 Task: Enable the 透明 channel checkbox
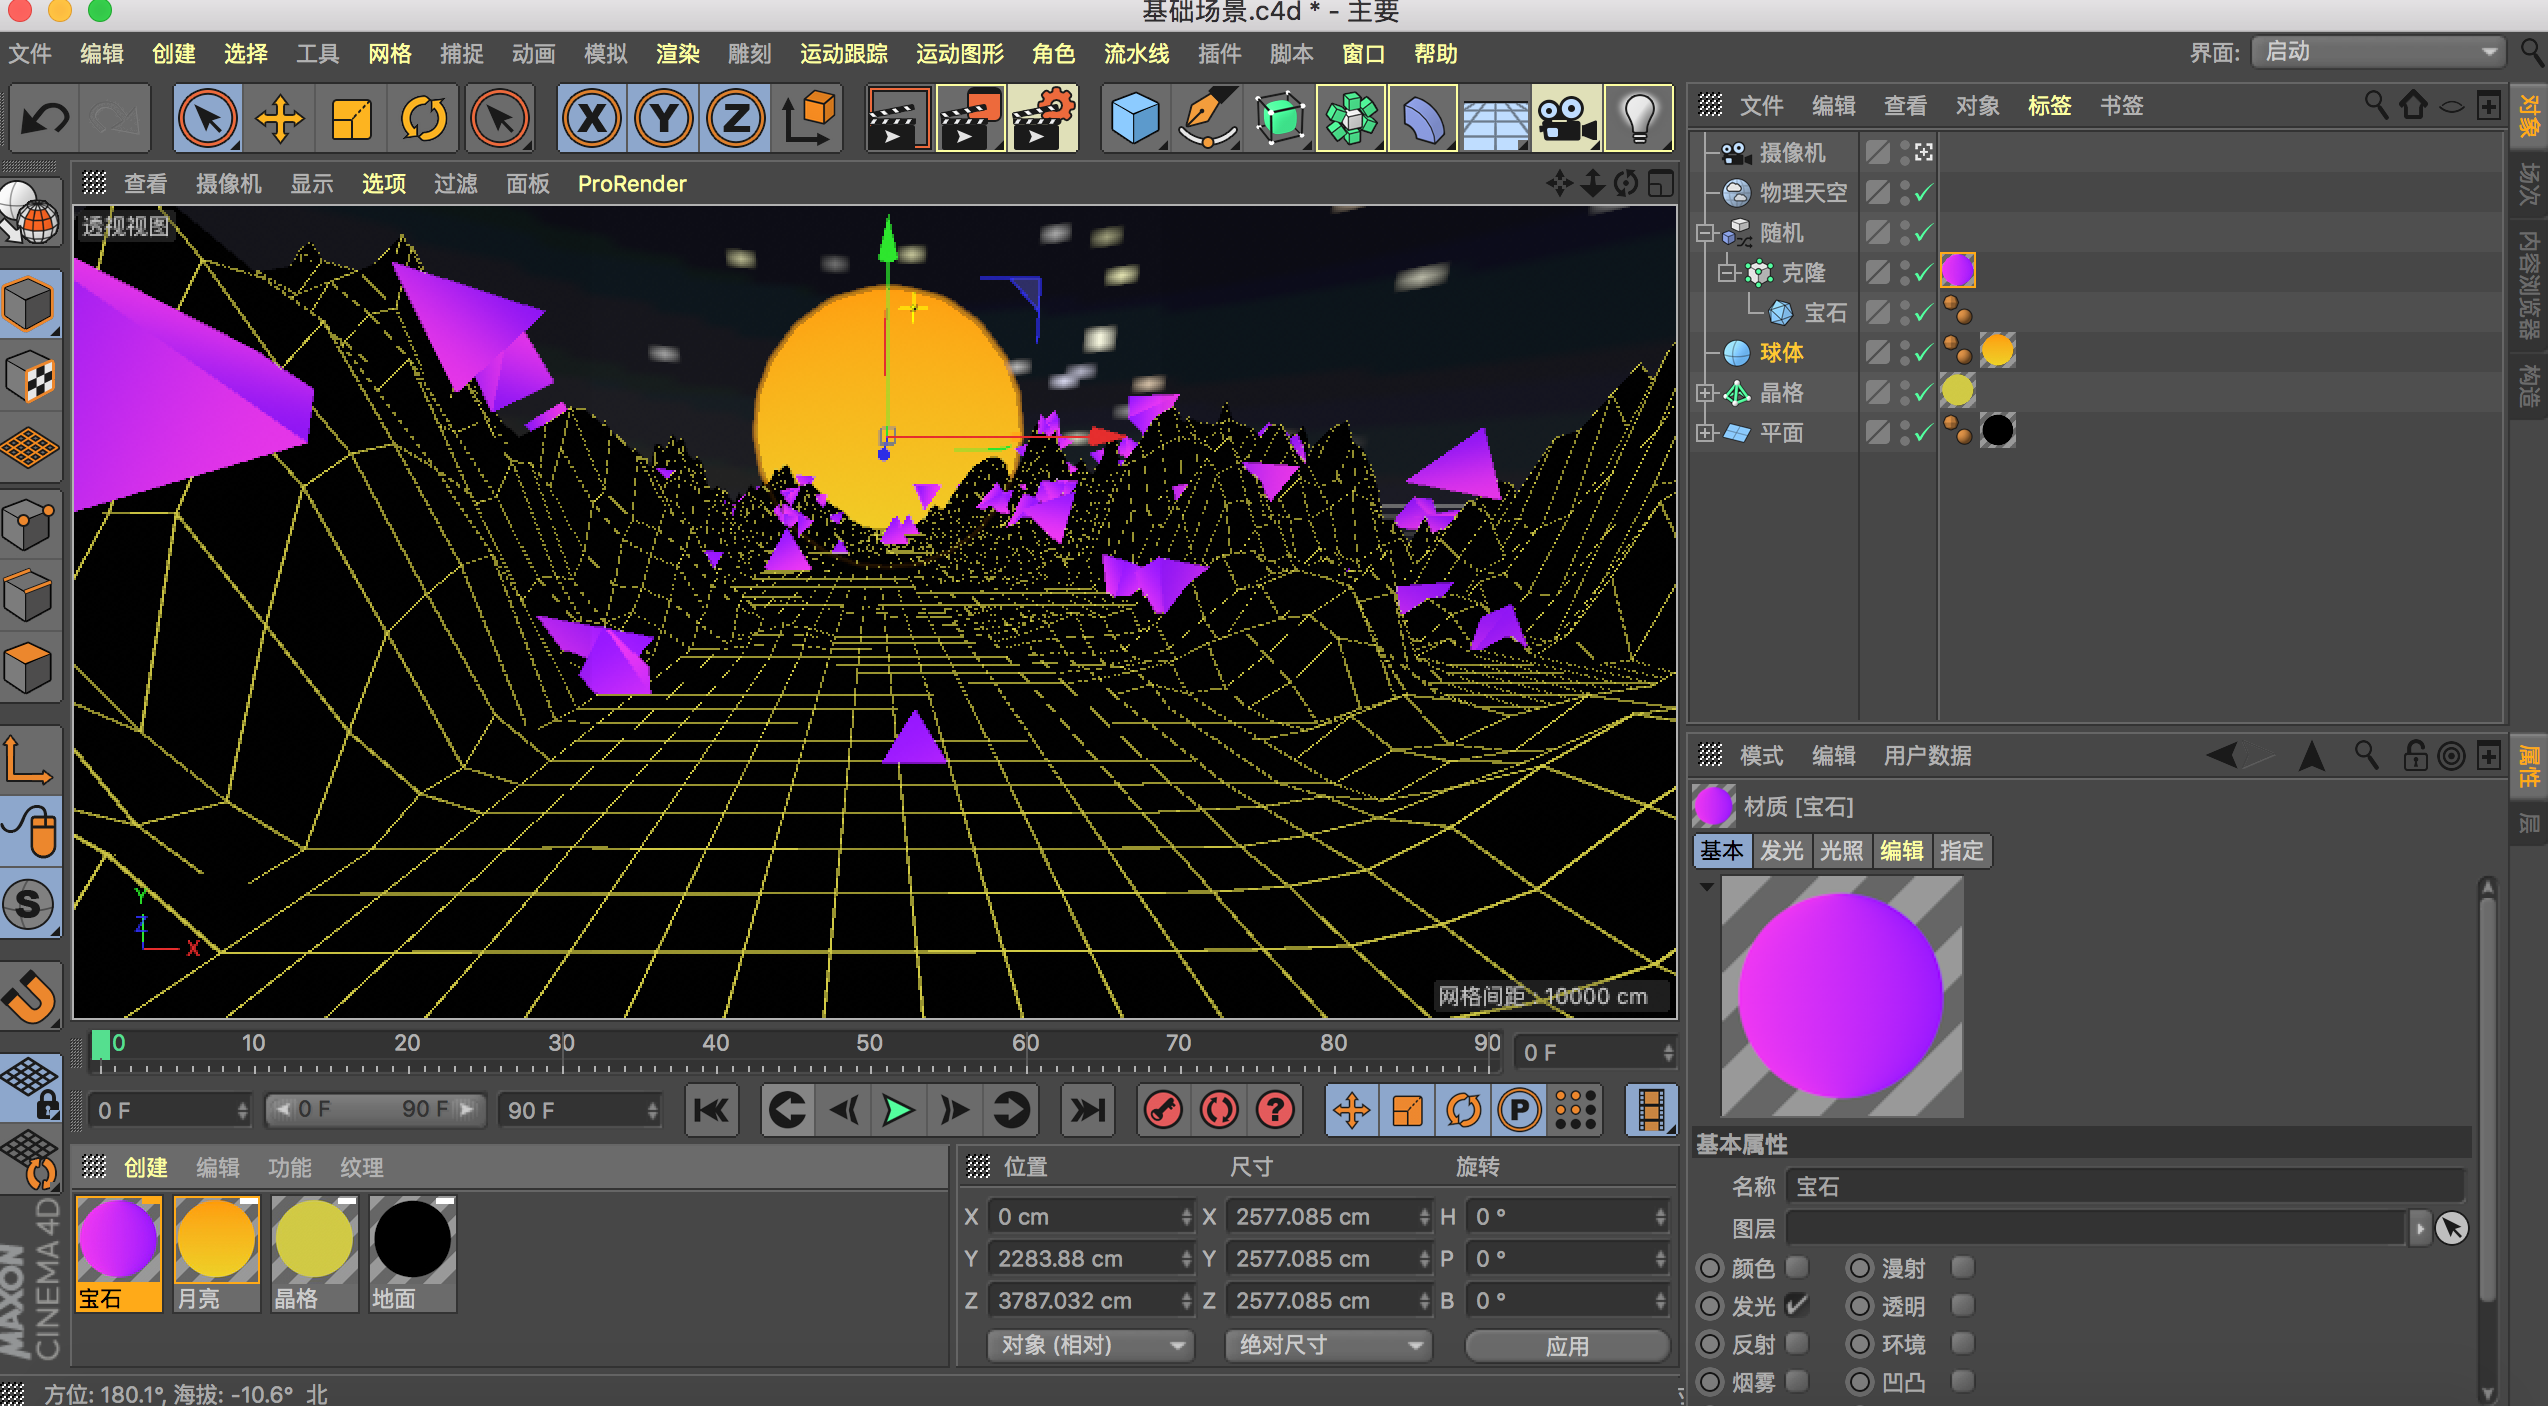pyautogui.click(x=1962, y=1306)
